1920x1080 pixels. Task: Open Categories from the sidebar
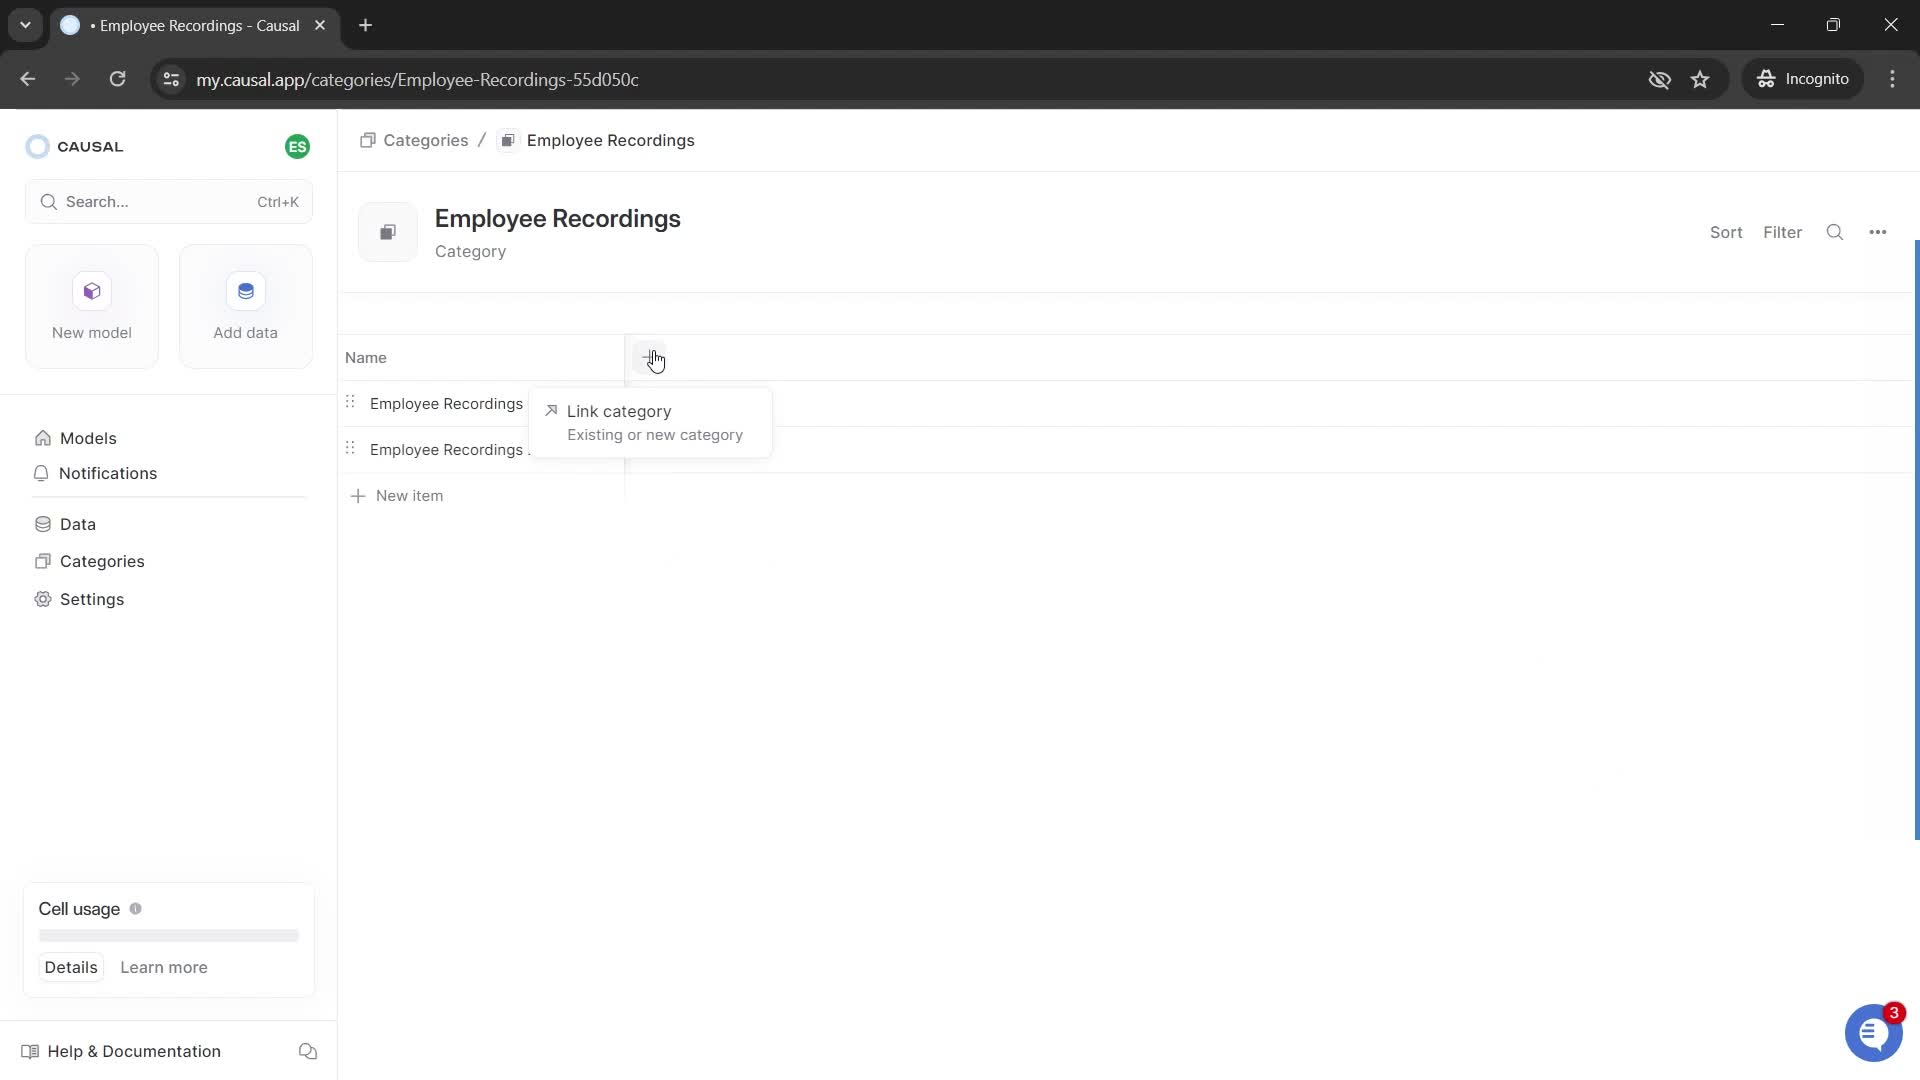[101, 561]
